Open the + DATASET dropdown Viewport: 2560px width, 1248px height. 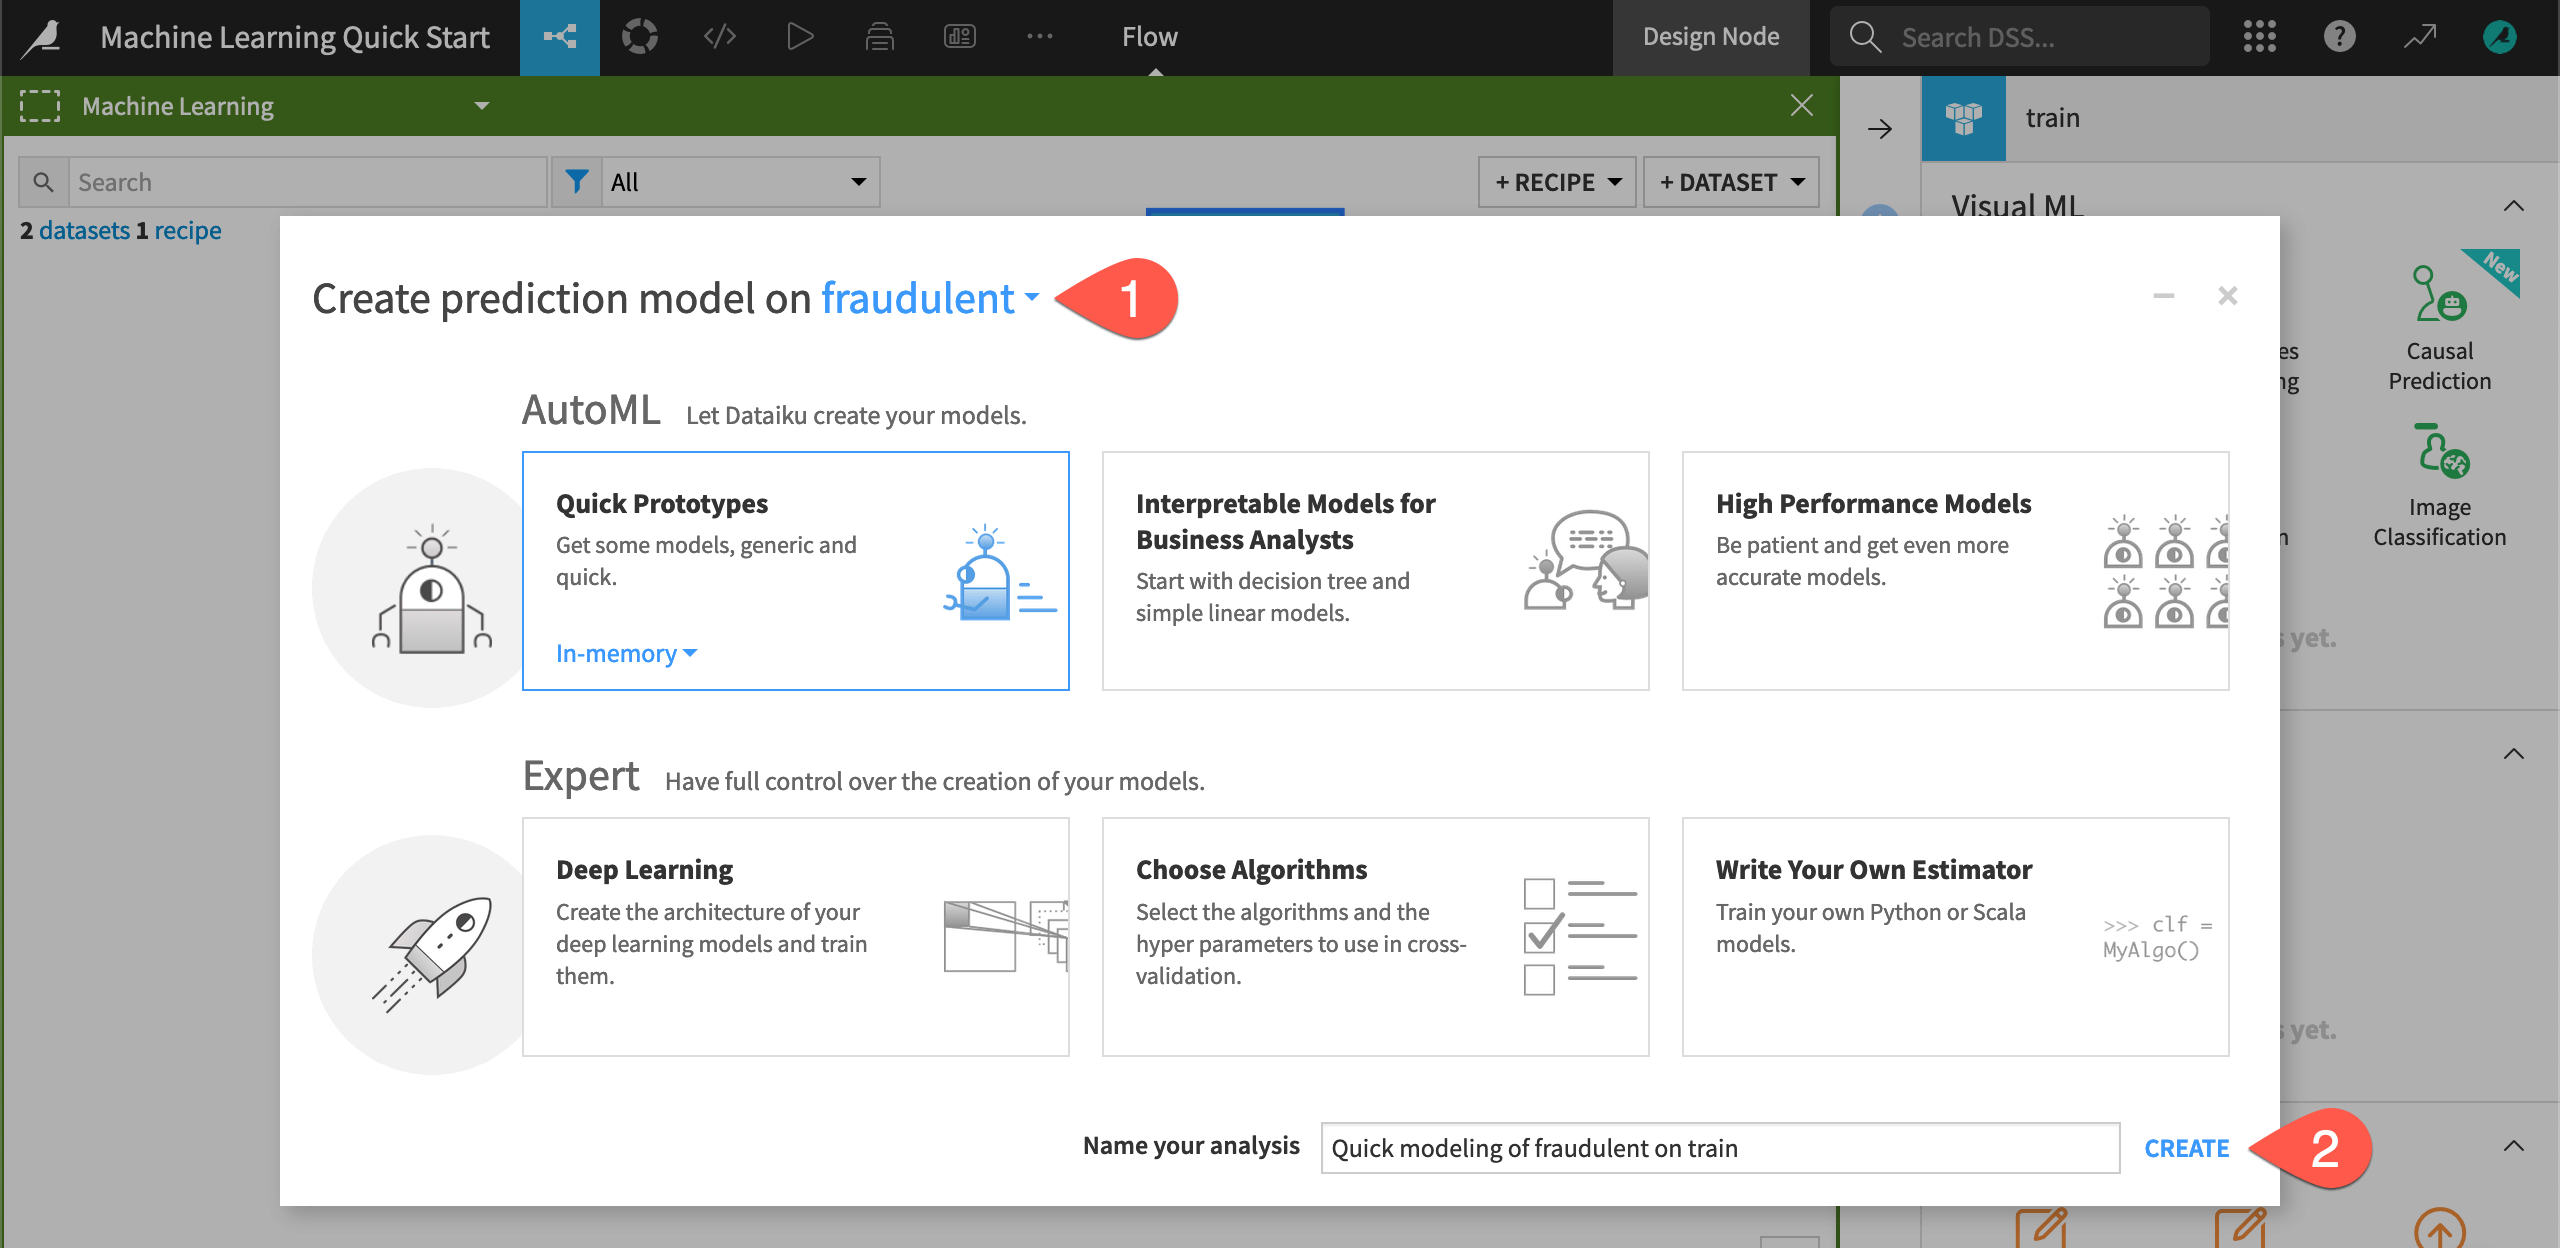1731,182
